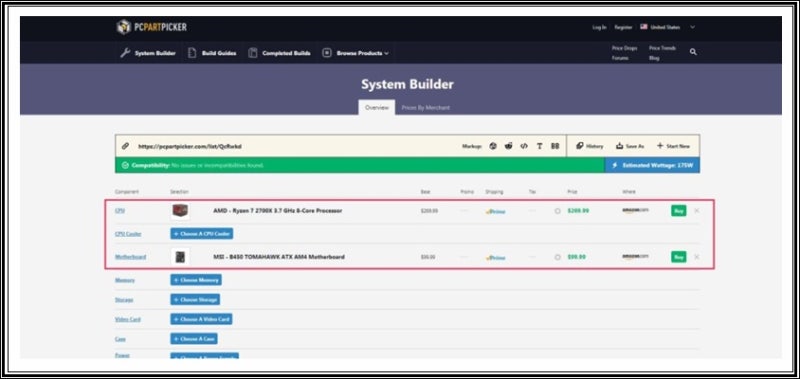Select the plain text markup icon
The image size is (800, 379).
click(x=539, y=146)
